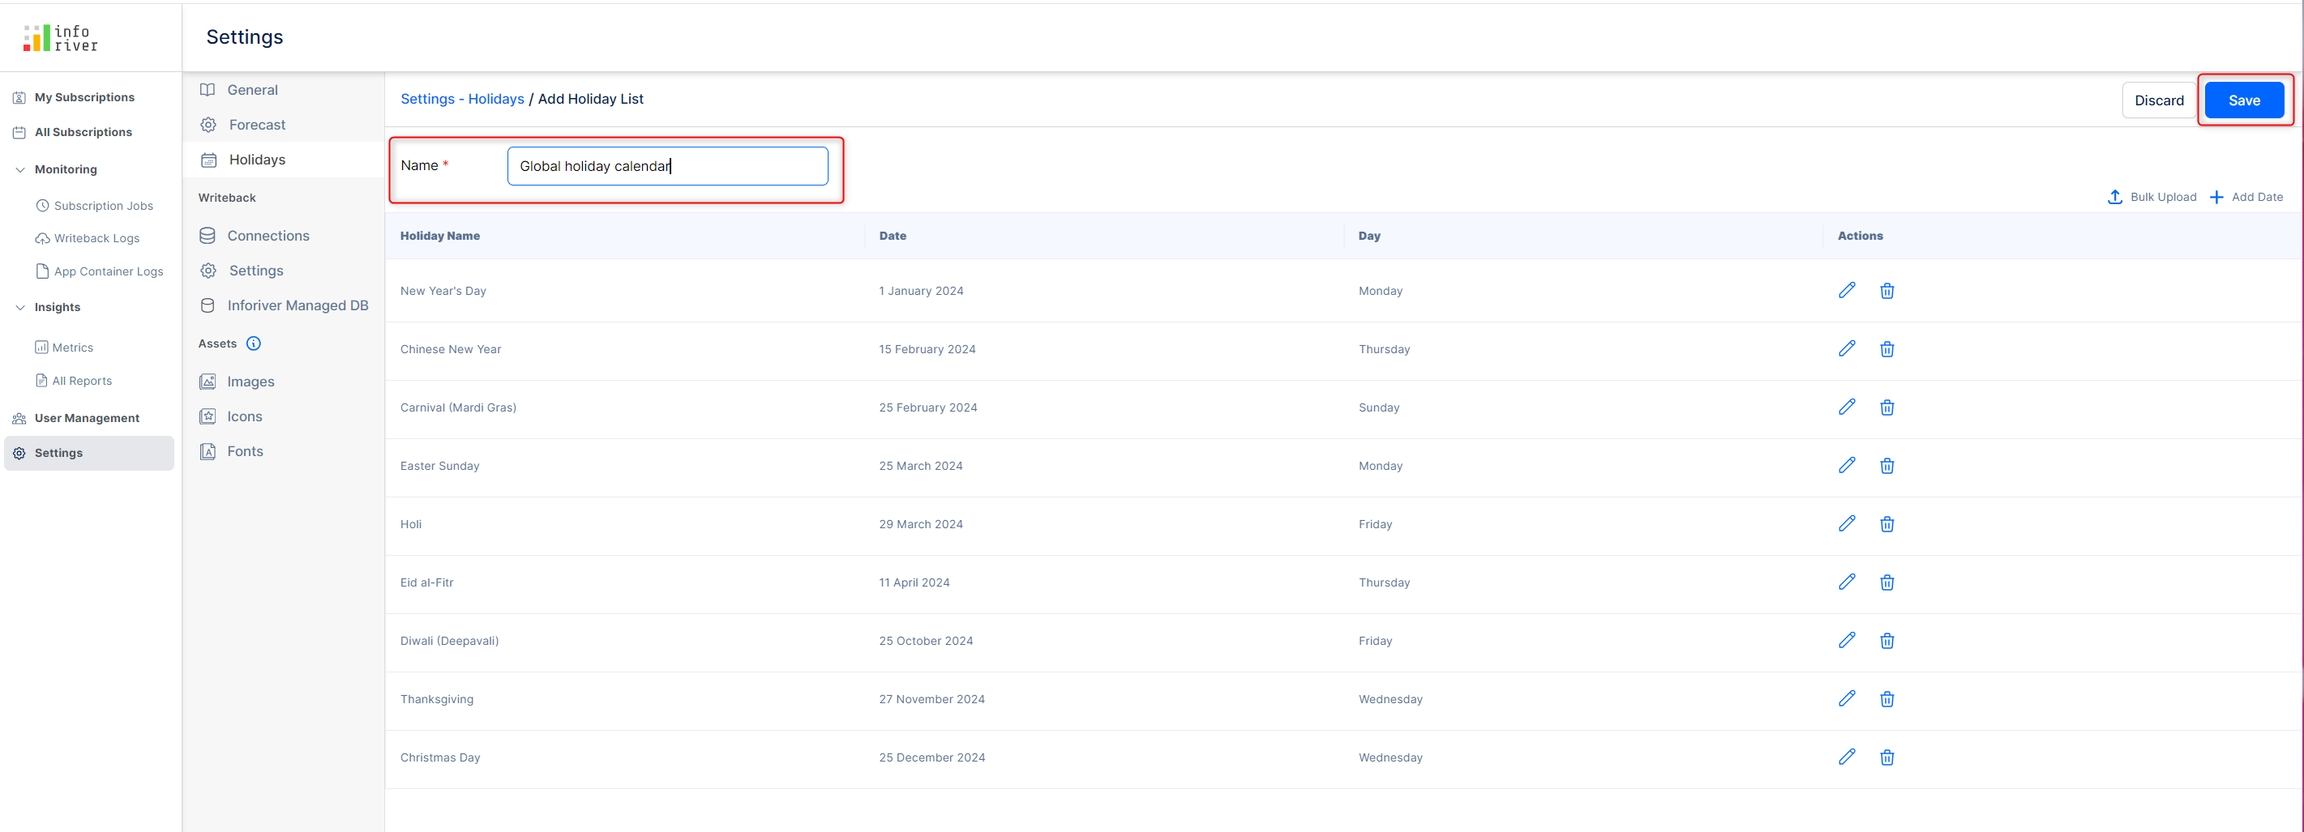Edit the Thanksgiving holiday entry

coord(1846,698)
